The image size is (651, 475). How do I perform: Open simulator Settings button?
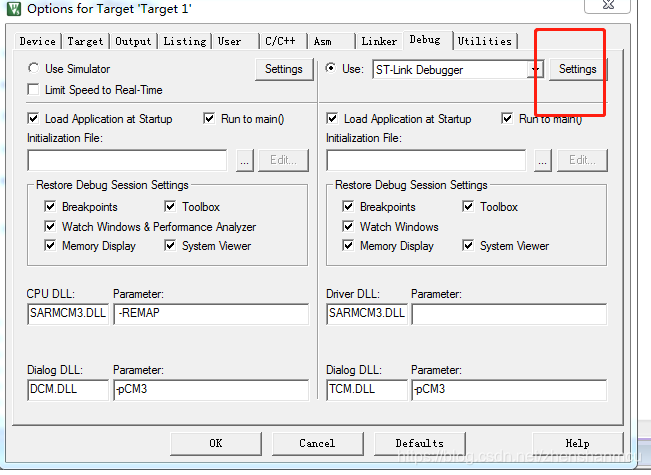point(284,69)
